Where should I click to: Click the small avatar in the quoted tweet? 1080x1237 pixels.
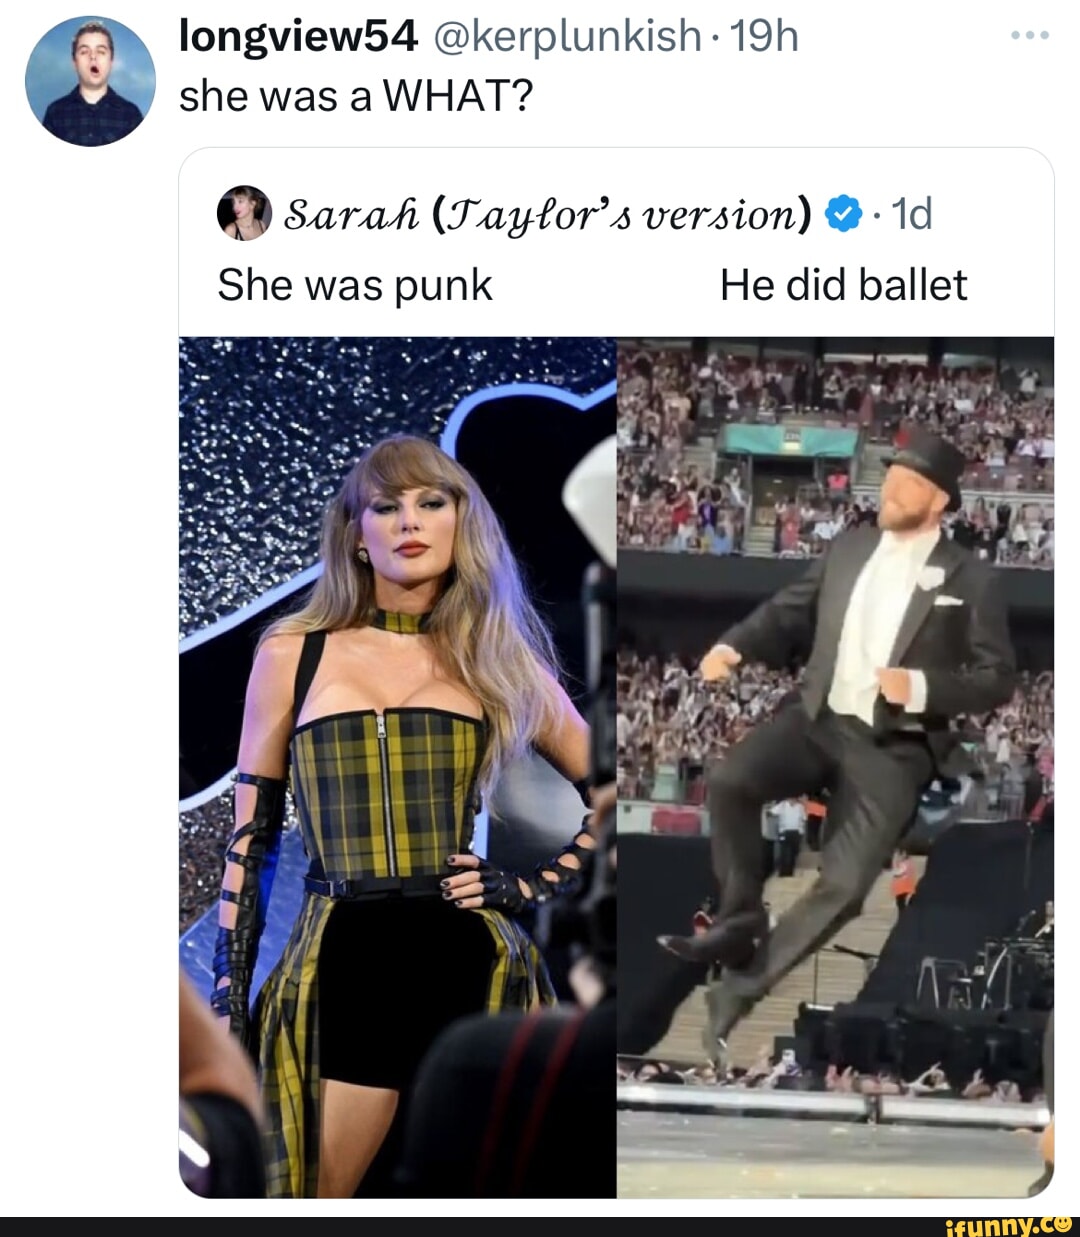tap(244, 213)
